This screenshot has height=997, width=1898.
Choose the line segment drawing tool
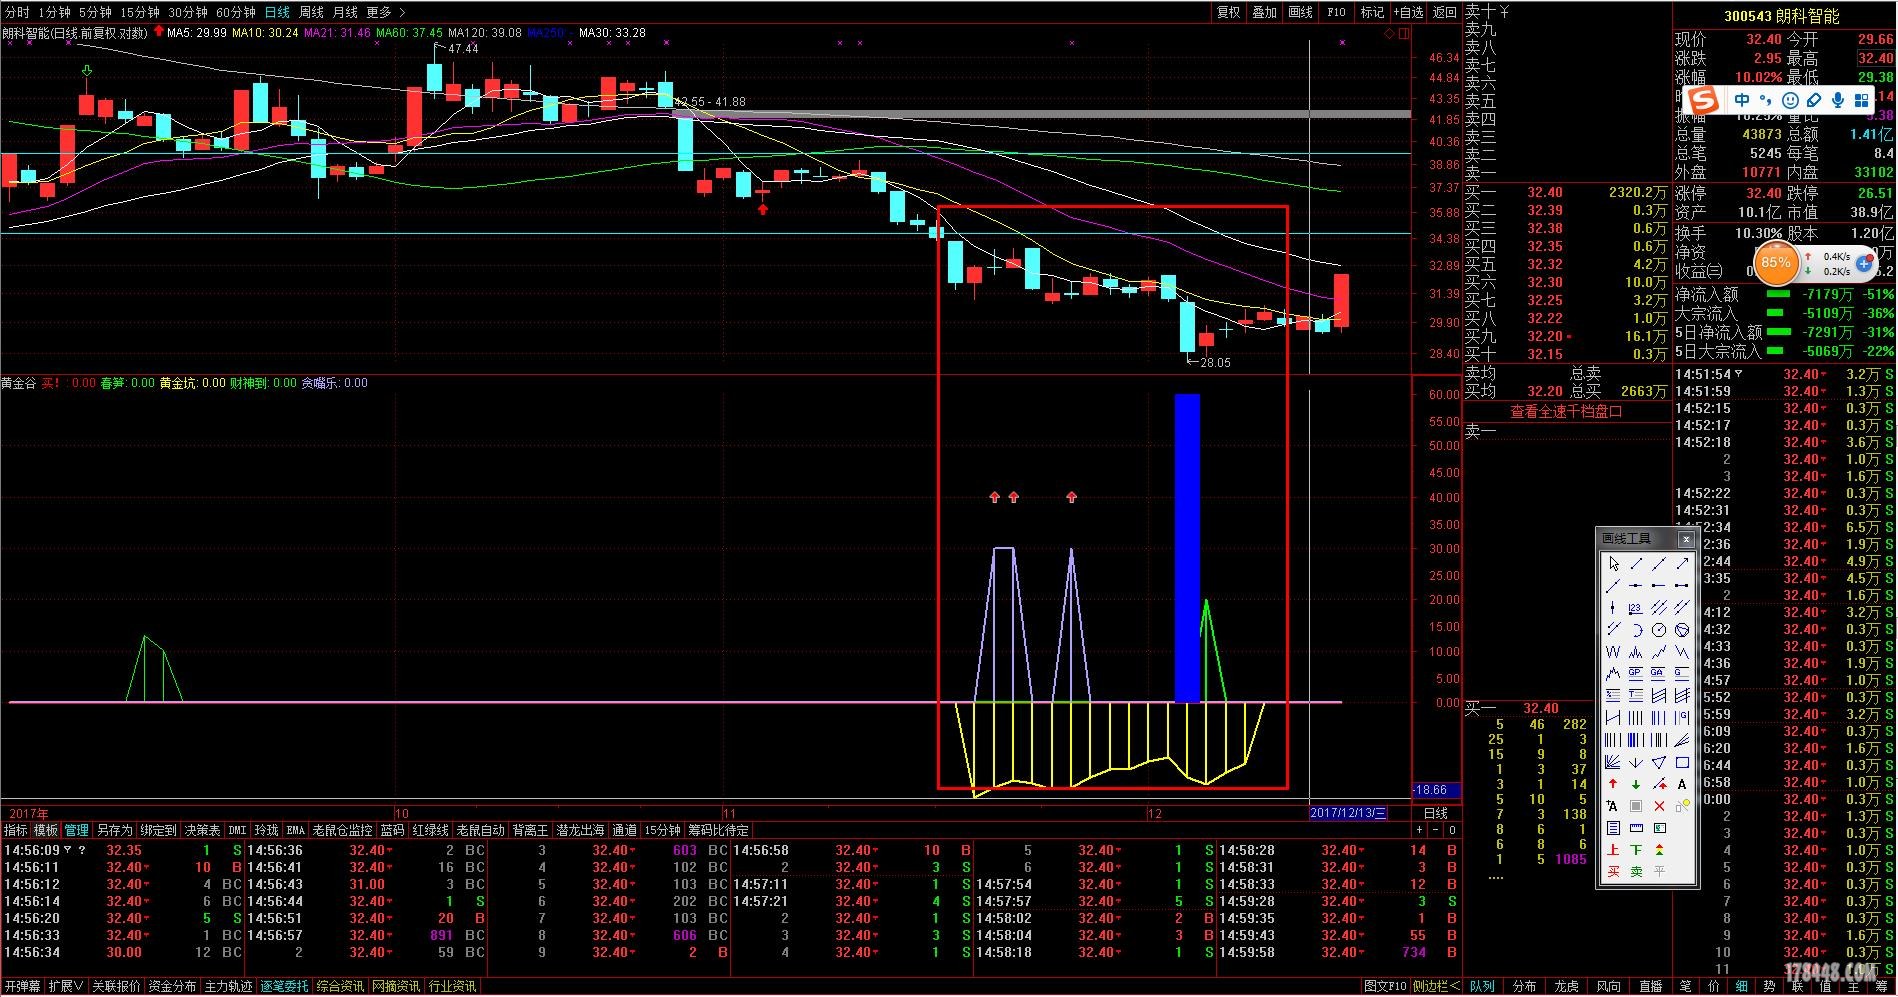(x=1636, y=563)
